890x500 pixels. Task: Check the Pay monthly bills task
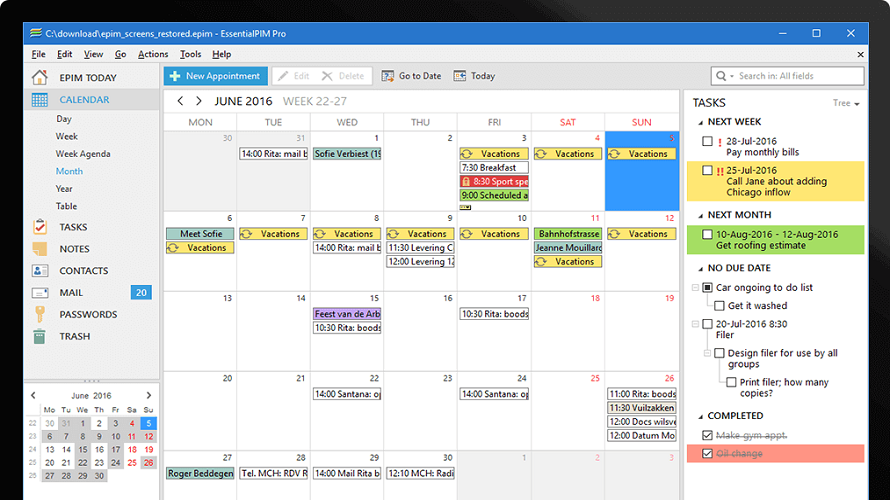pos(707,141)
